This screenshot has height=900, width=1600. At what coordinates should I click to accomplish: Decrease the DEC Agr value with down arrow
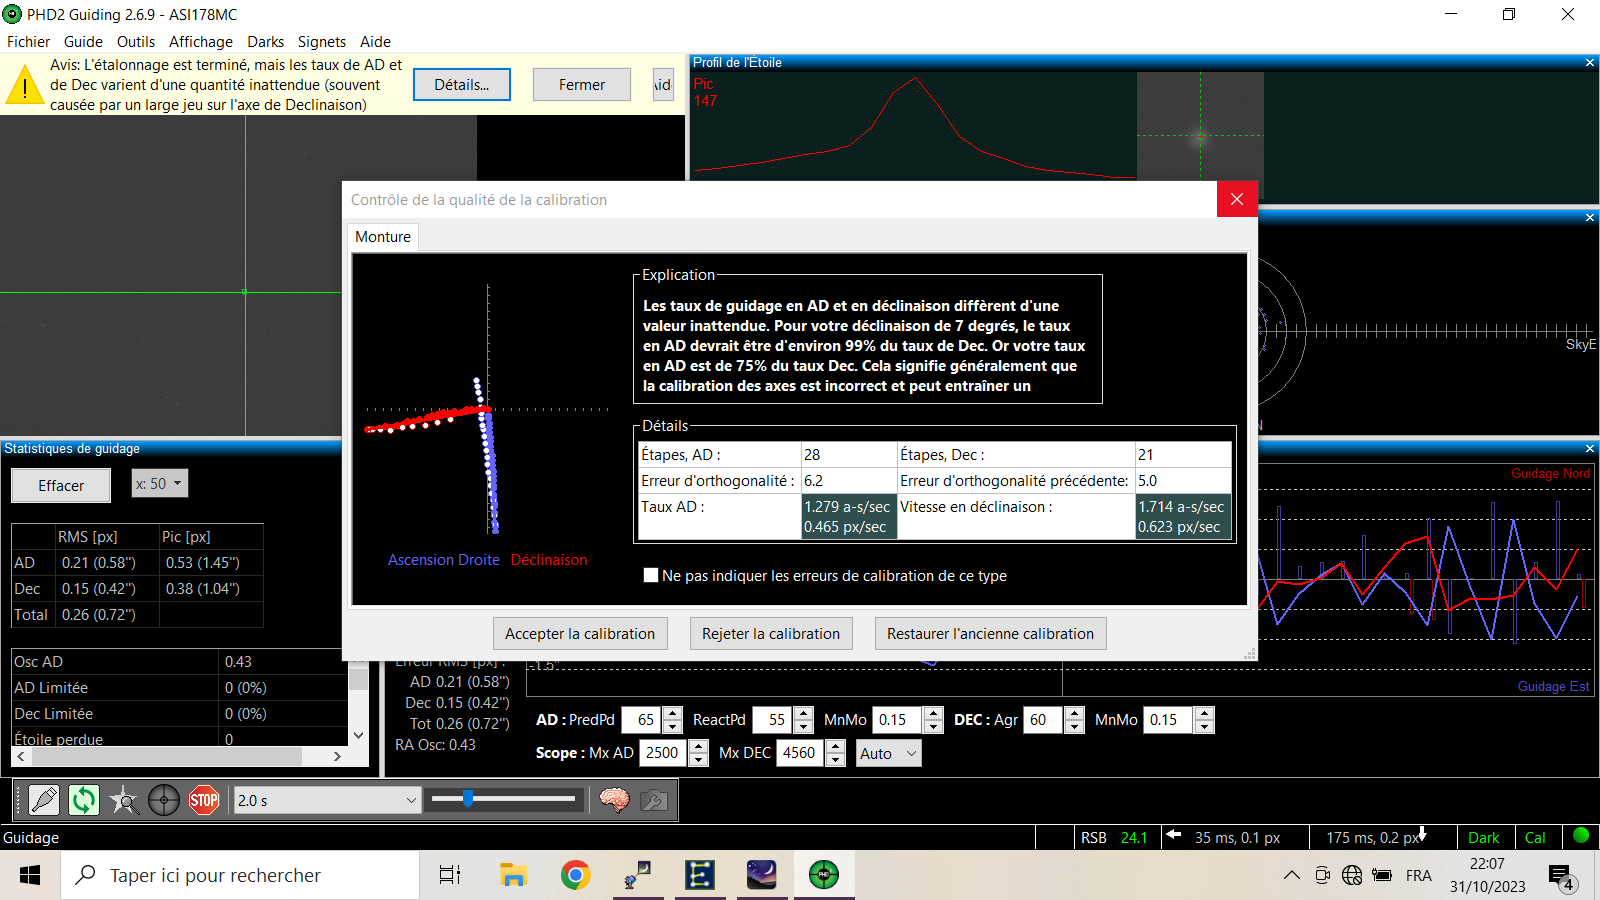click(x=1074, y=727)
